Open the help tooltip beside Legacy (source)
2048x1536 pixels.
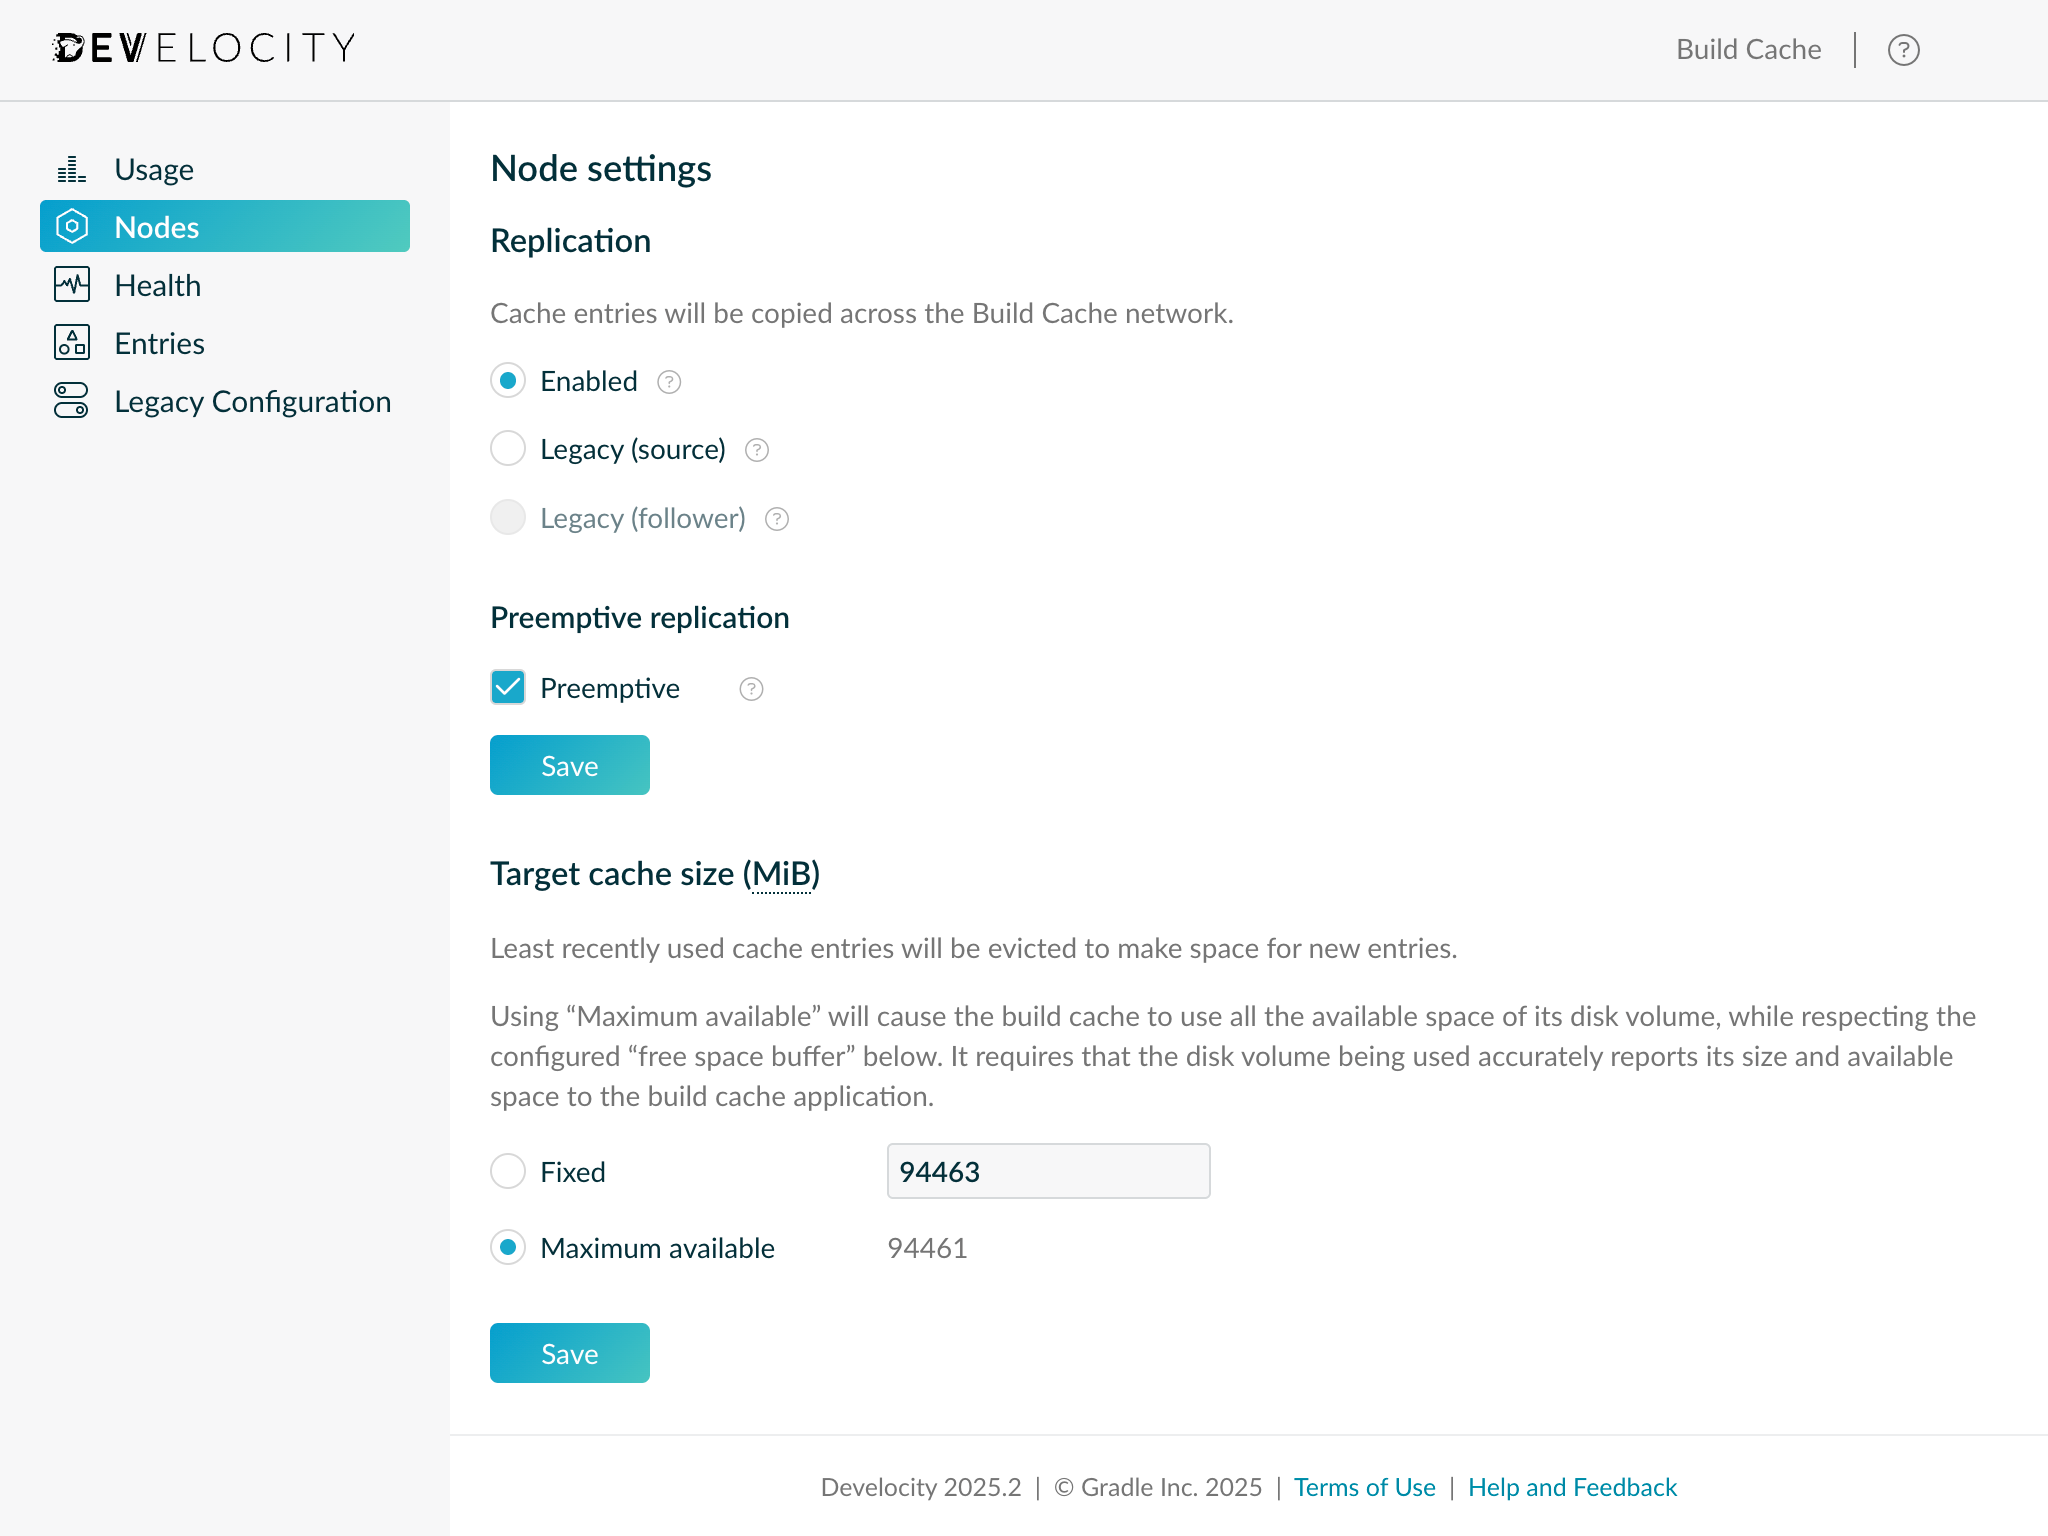tap(756, 450)
